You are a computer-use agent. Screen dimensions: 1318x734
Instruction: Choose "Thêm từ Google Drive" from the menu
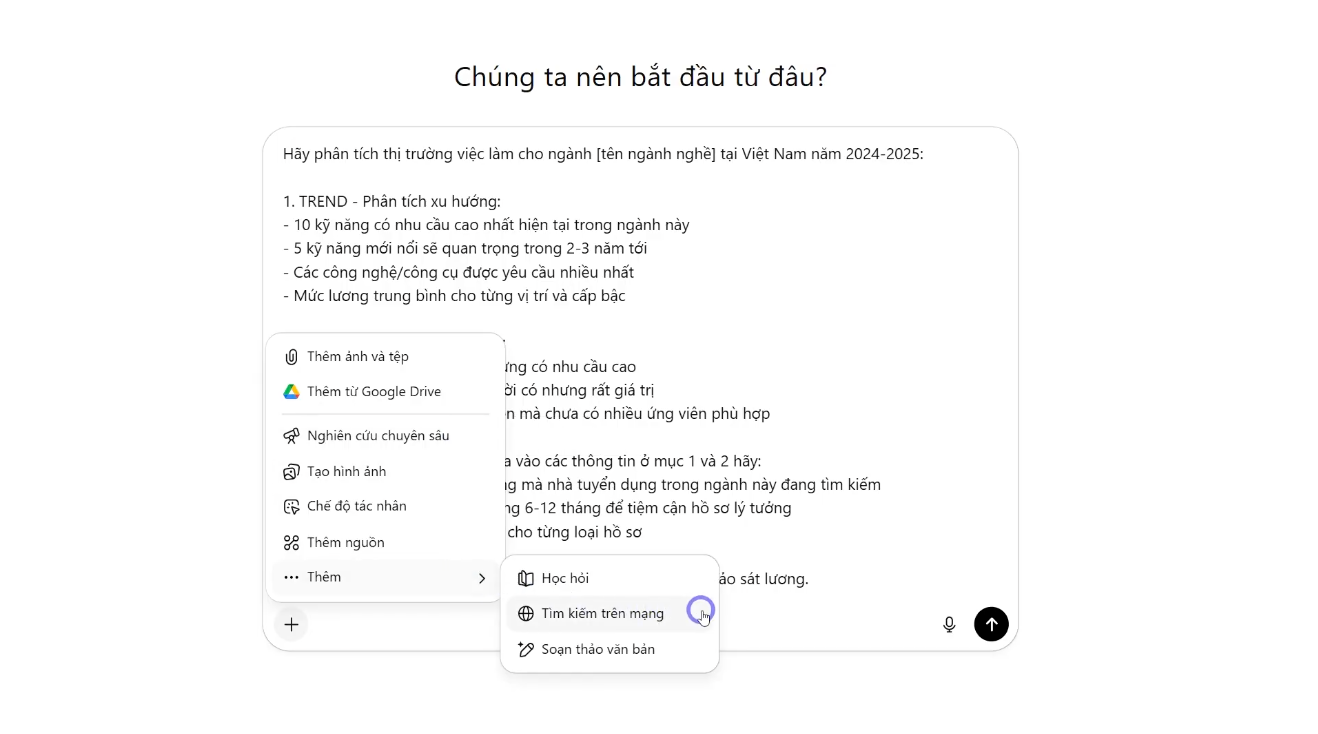click(373, 391)
